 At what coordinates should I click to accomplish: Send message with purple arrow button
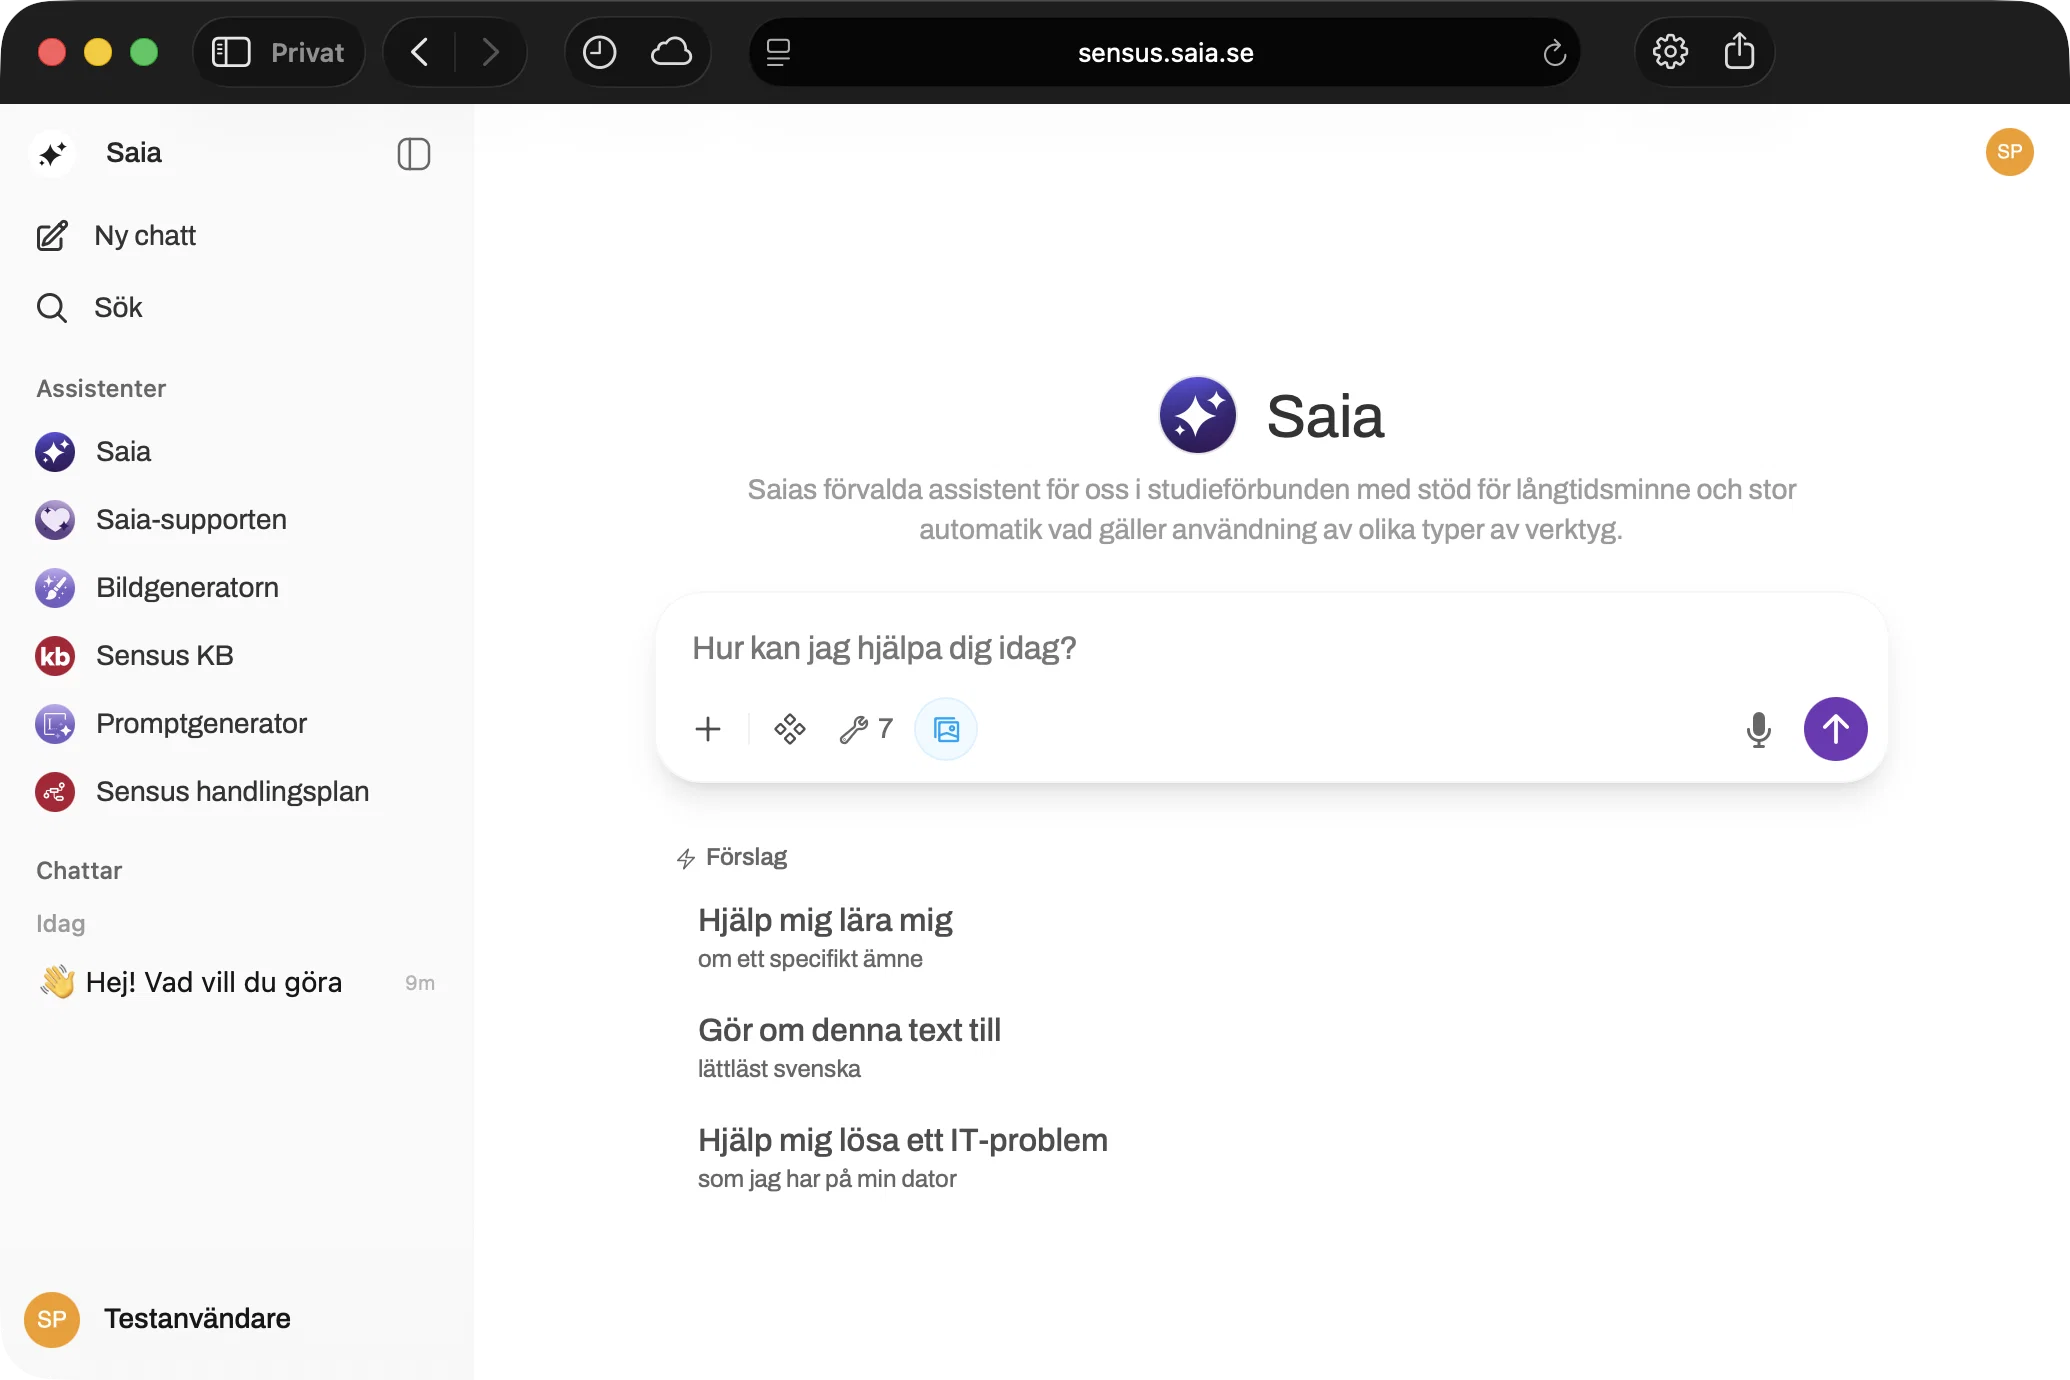coord(1835,729)
